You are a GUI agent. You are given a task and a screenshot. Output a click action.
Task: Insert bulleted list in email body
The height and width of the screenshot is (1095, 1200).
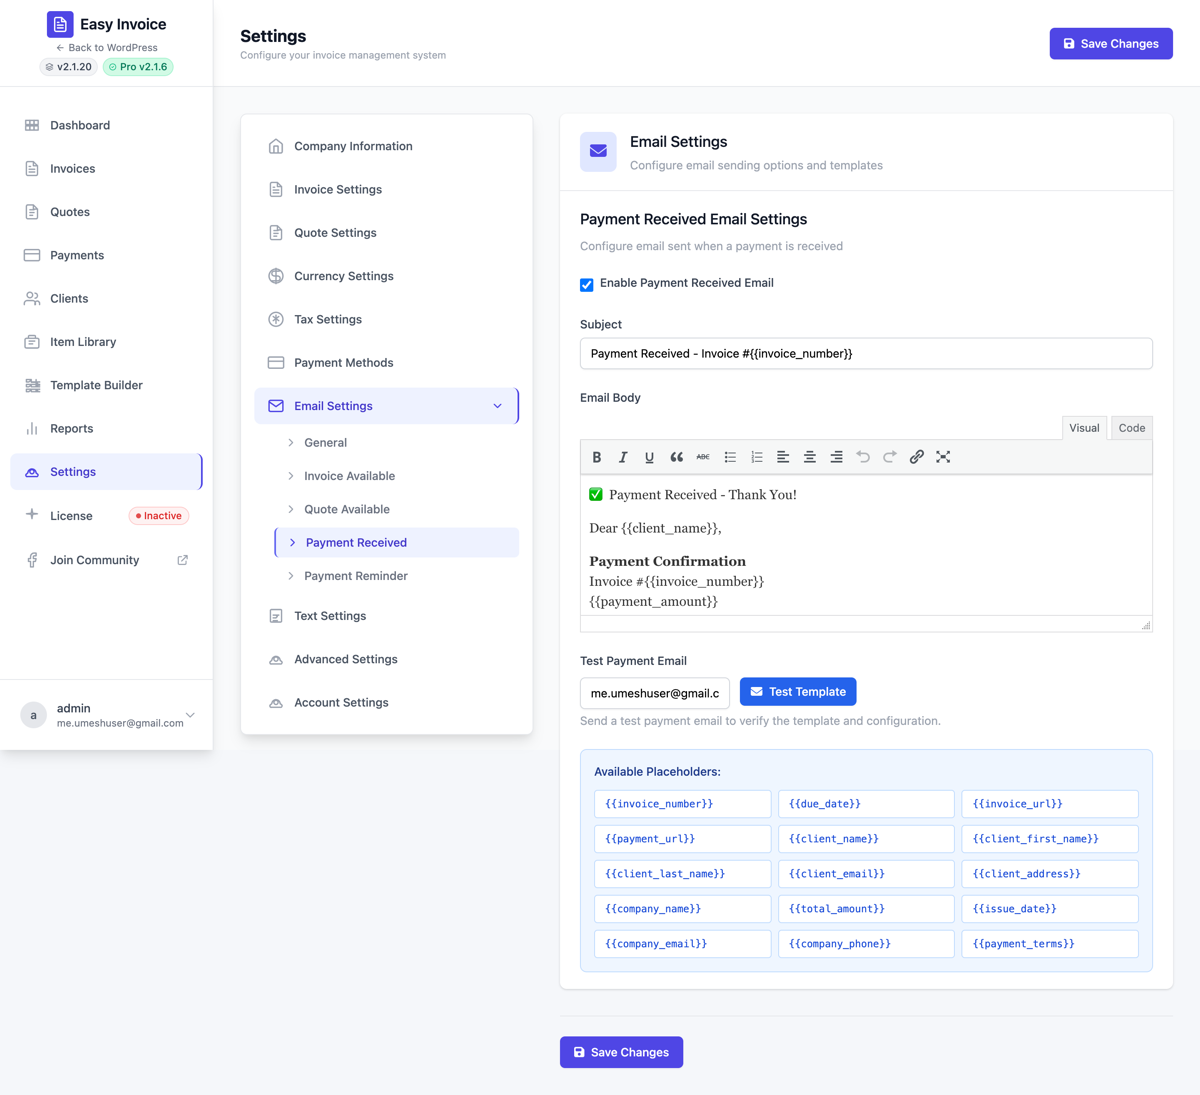pyautogui.click(x=730, y=457)
